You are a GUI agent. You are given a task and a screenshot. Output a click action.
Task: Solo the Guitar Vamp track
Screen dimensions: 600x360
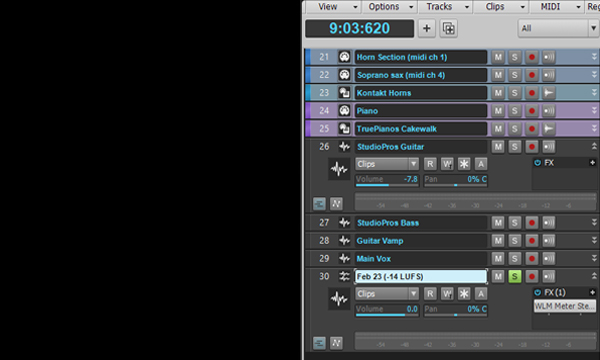(x=515, y=241)
